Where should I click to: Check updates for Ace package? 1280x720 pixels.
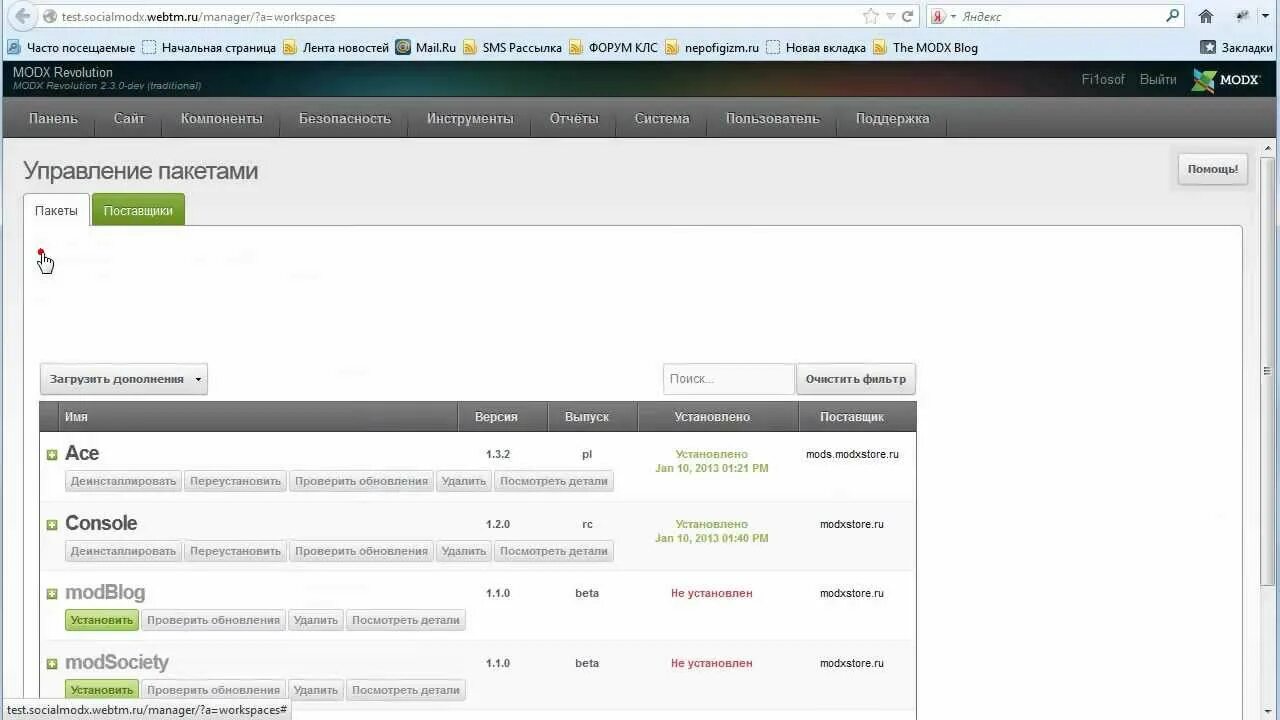(361, 481)
